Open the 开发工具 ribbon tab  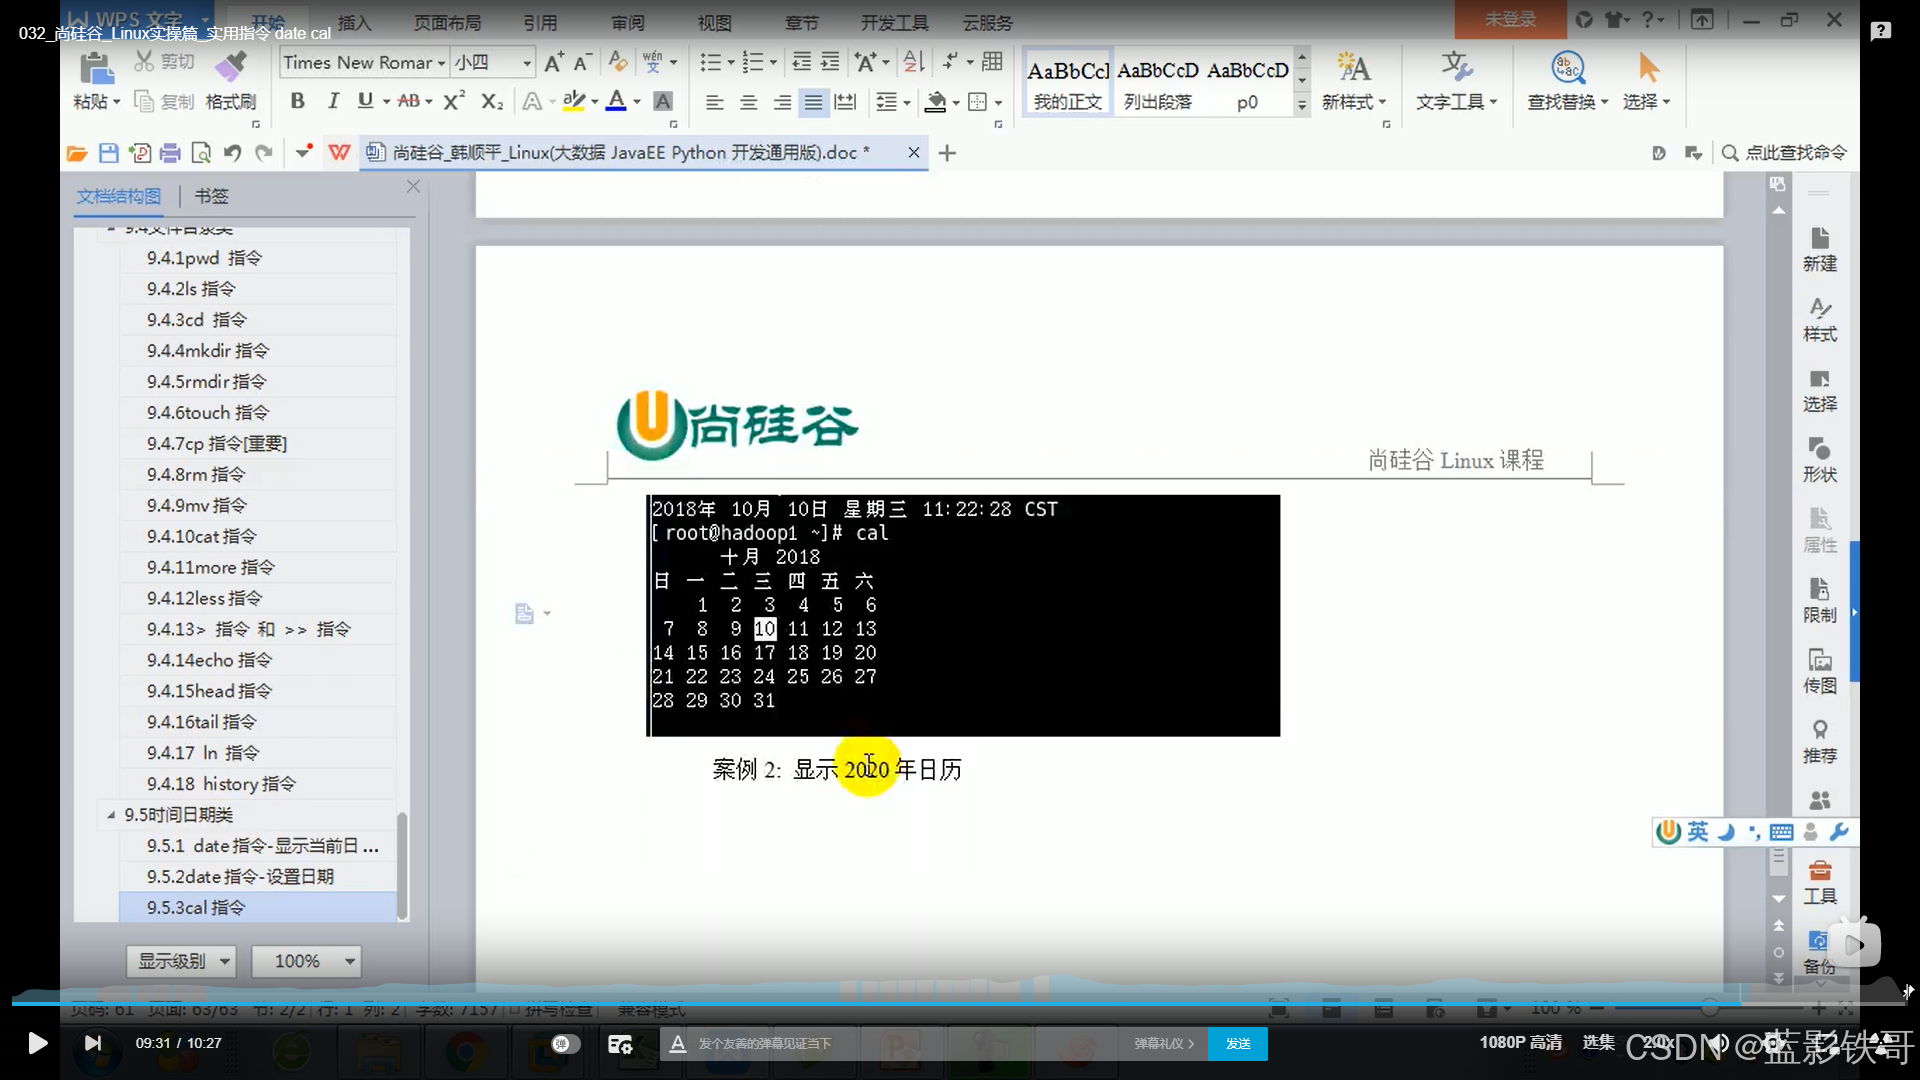[x=894, y=22]
